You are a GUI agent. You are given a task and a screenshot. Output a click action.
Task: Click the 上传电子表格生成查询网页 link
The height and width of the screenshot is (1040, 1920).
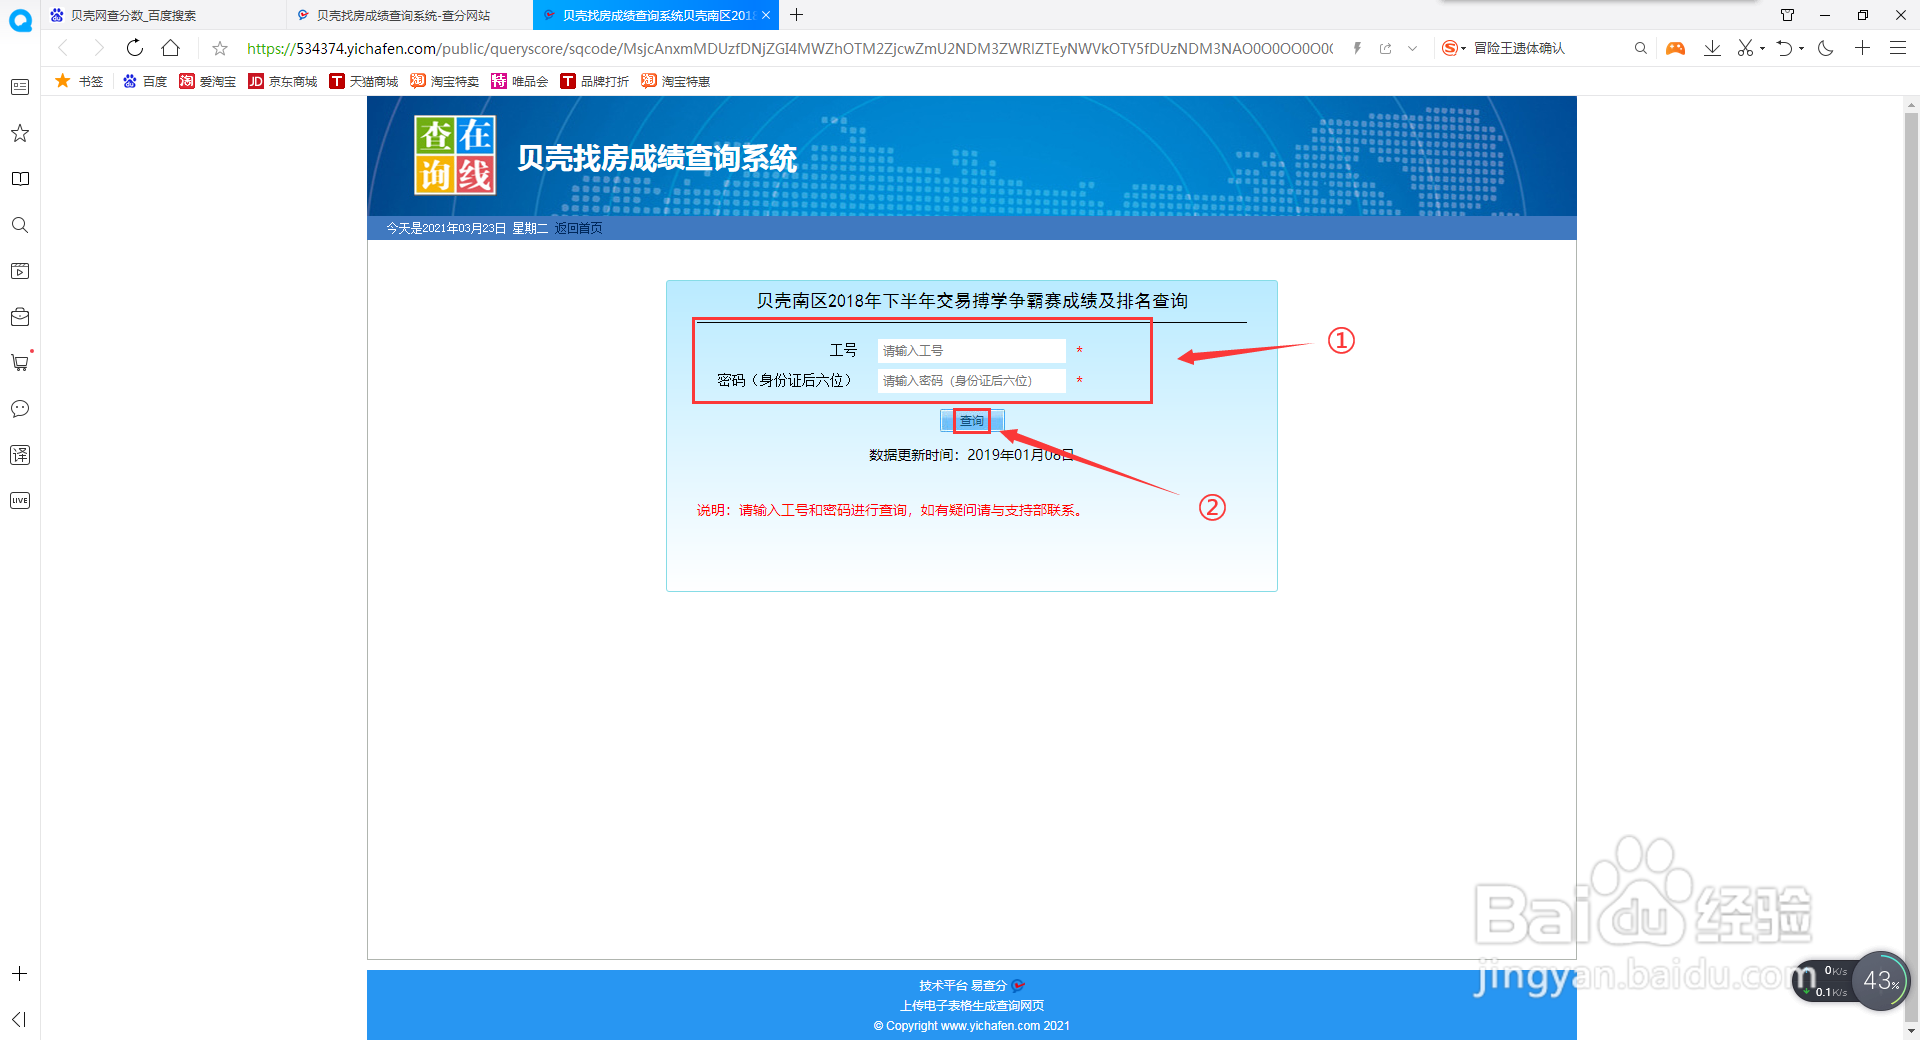pyautogui.click(x=971, y=1005)
